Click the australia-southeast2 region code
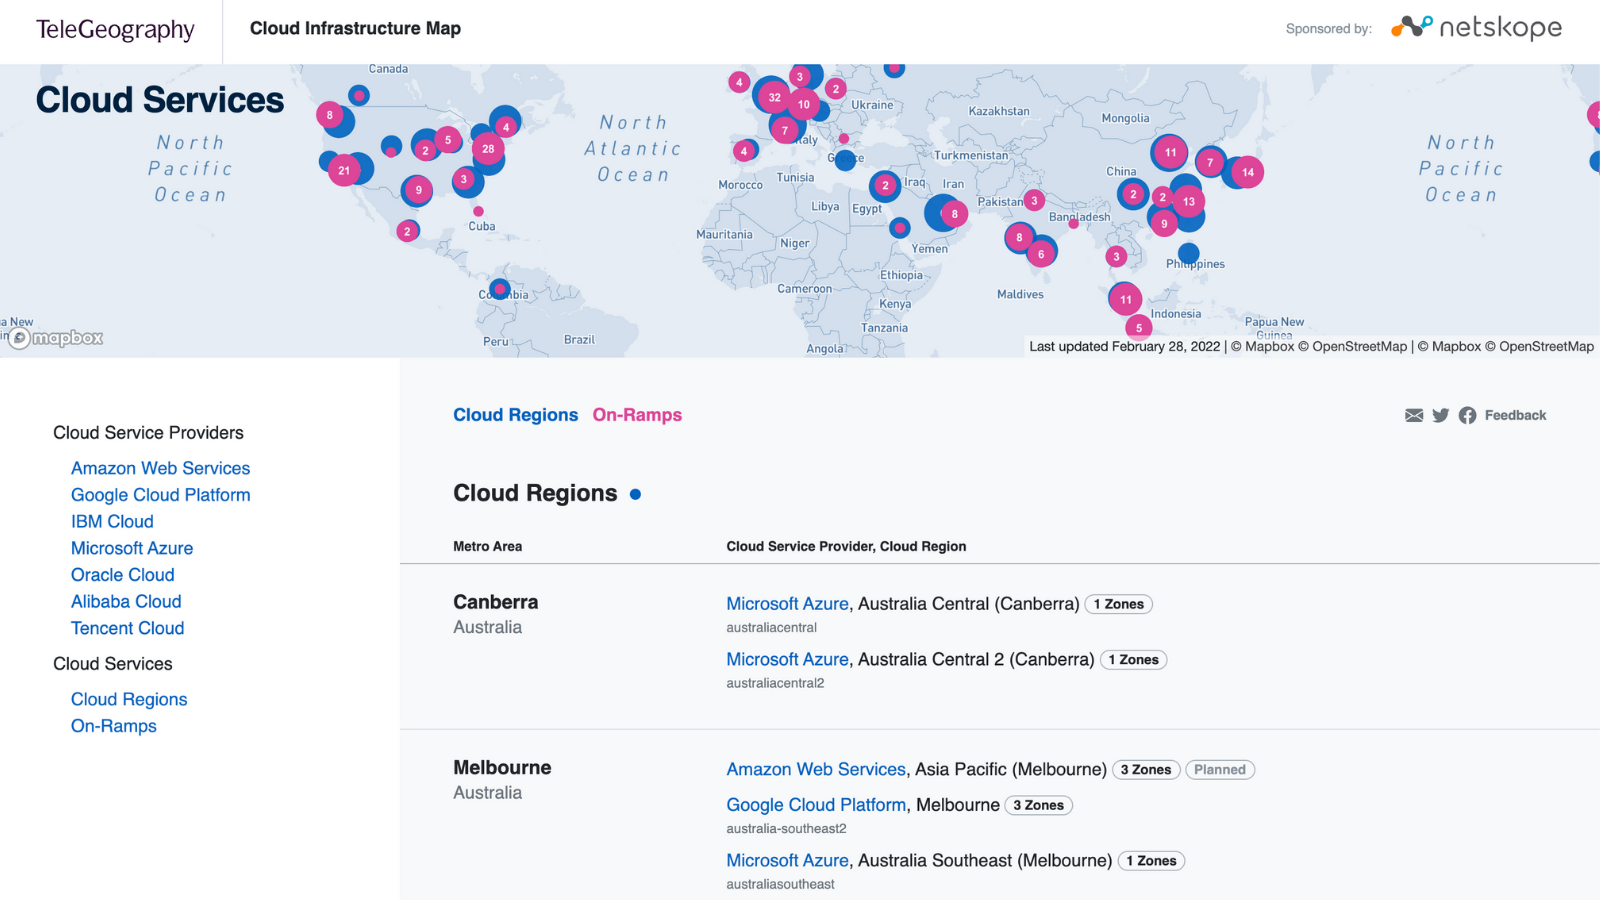The image size is (1600, 900). [786, 829]
